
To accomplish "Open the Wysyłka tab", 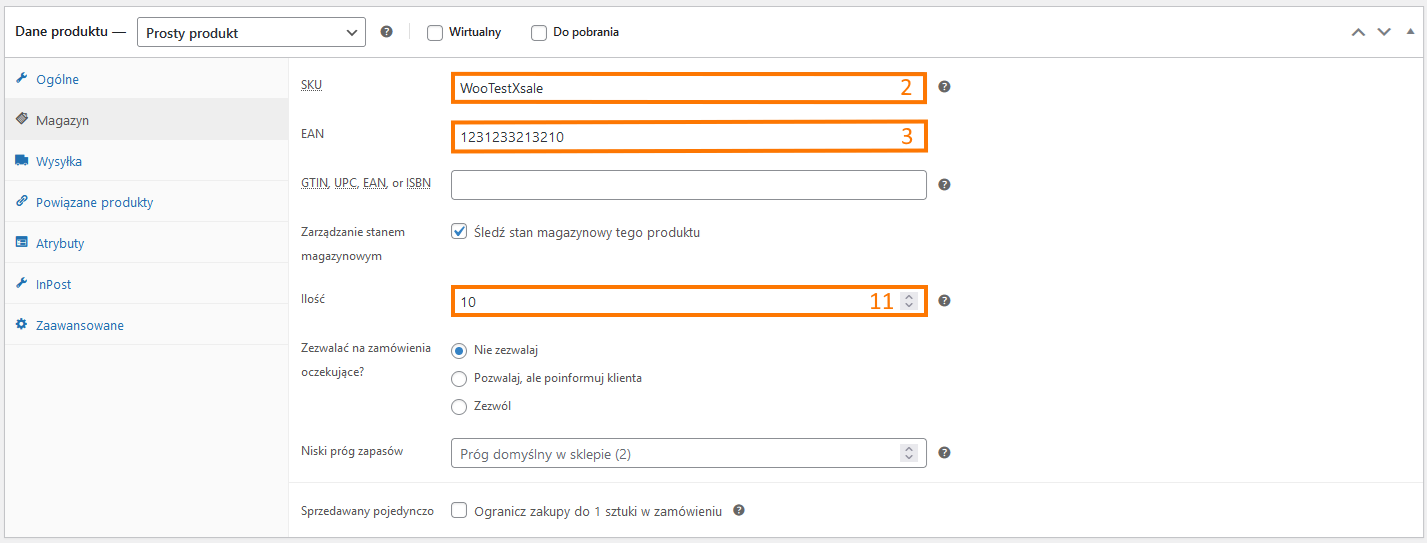I will 58,161.
